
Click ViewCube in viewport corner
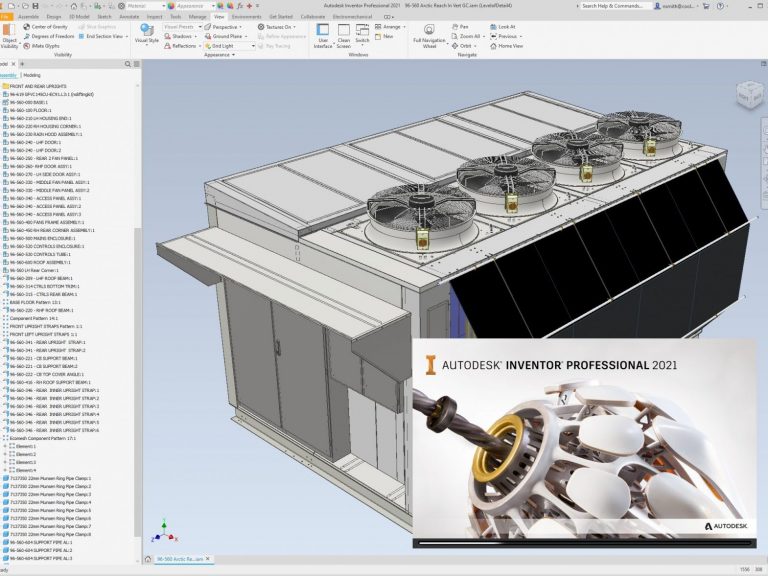click(749, 95)
